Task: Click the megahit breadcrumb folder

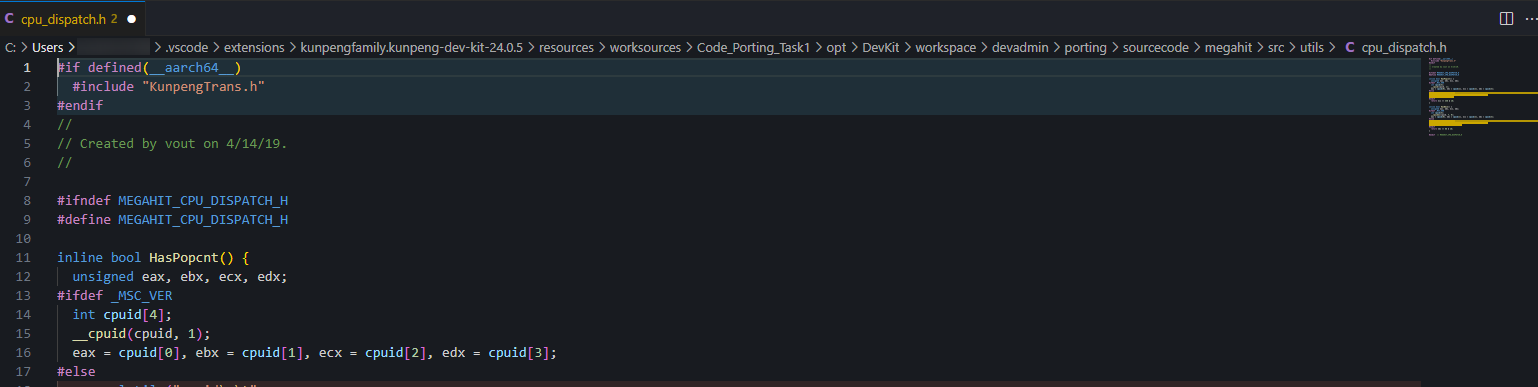Action: click(x=1227, y=47)
